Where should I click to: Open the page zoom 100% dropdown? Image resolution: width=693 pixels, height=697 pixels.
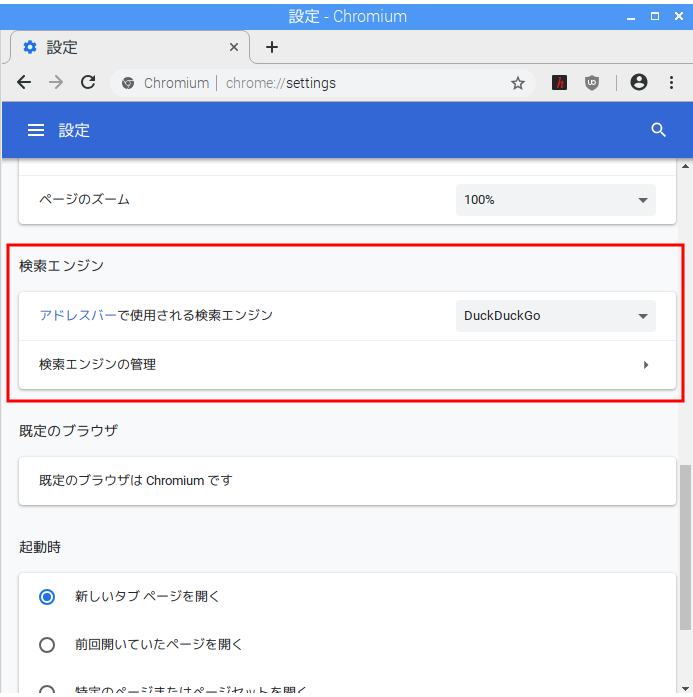point(556,200)
